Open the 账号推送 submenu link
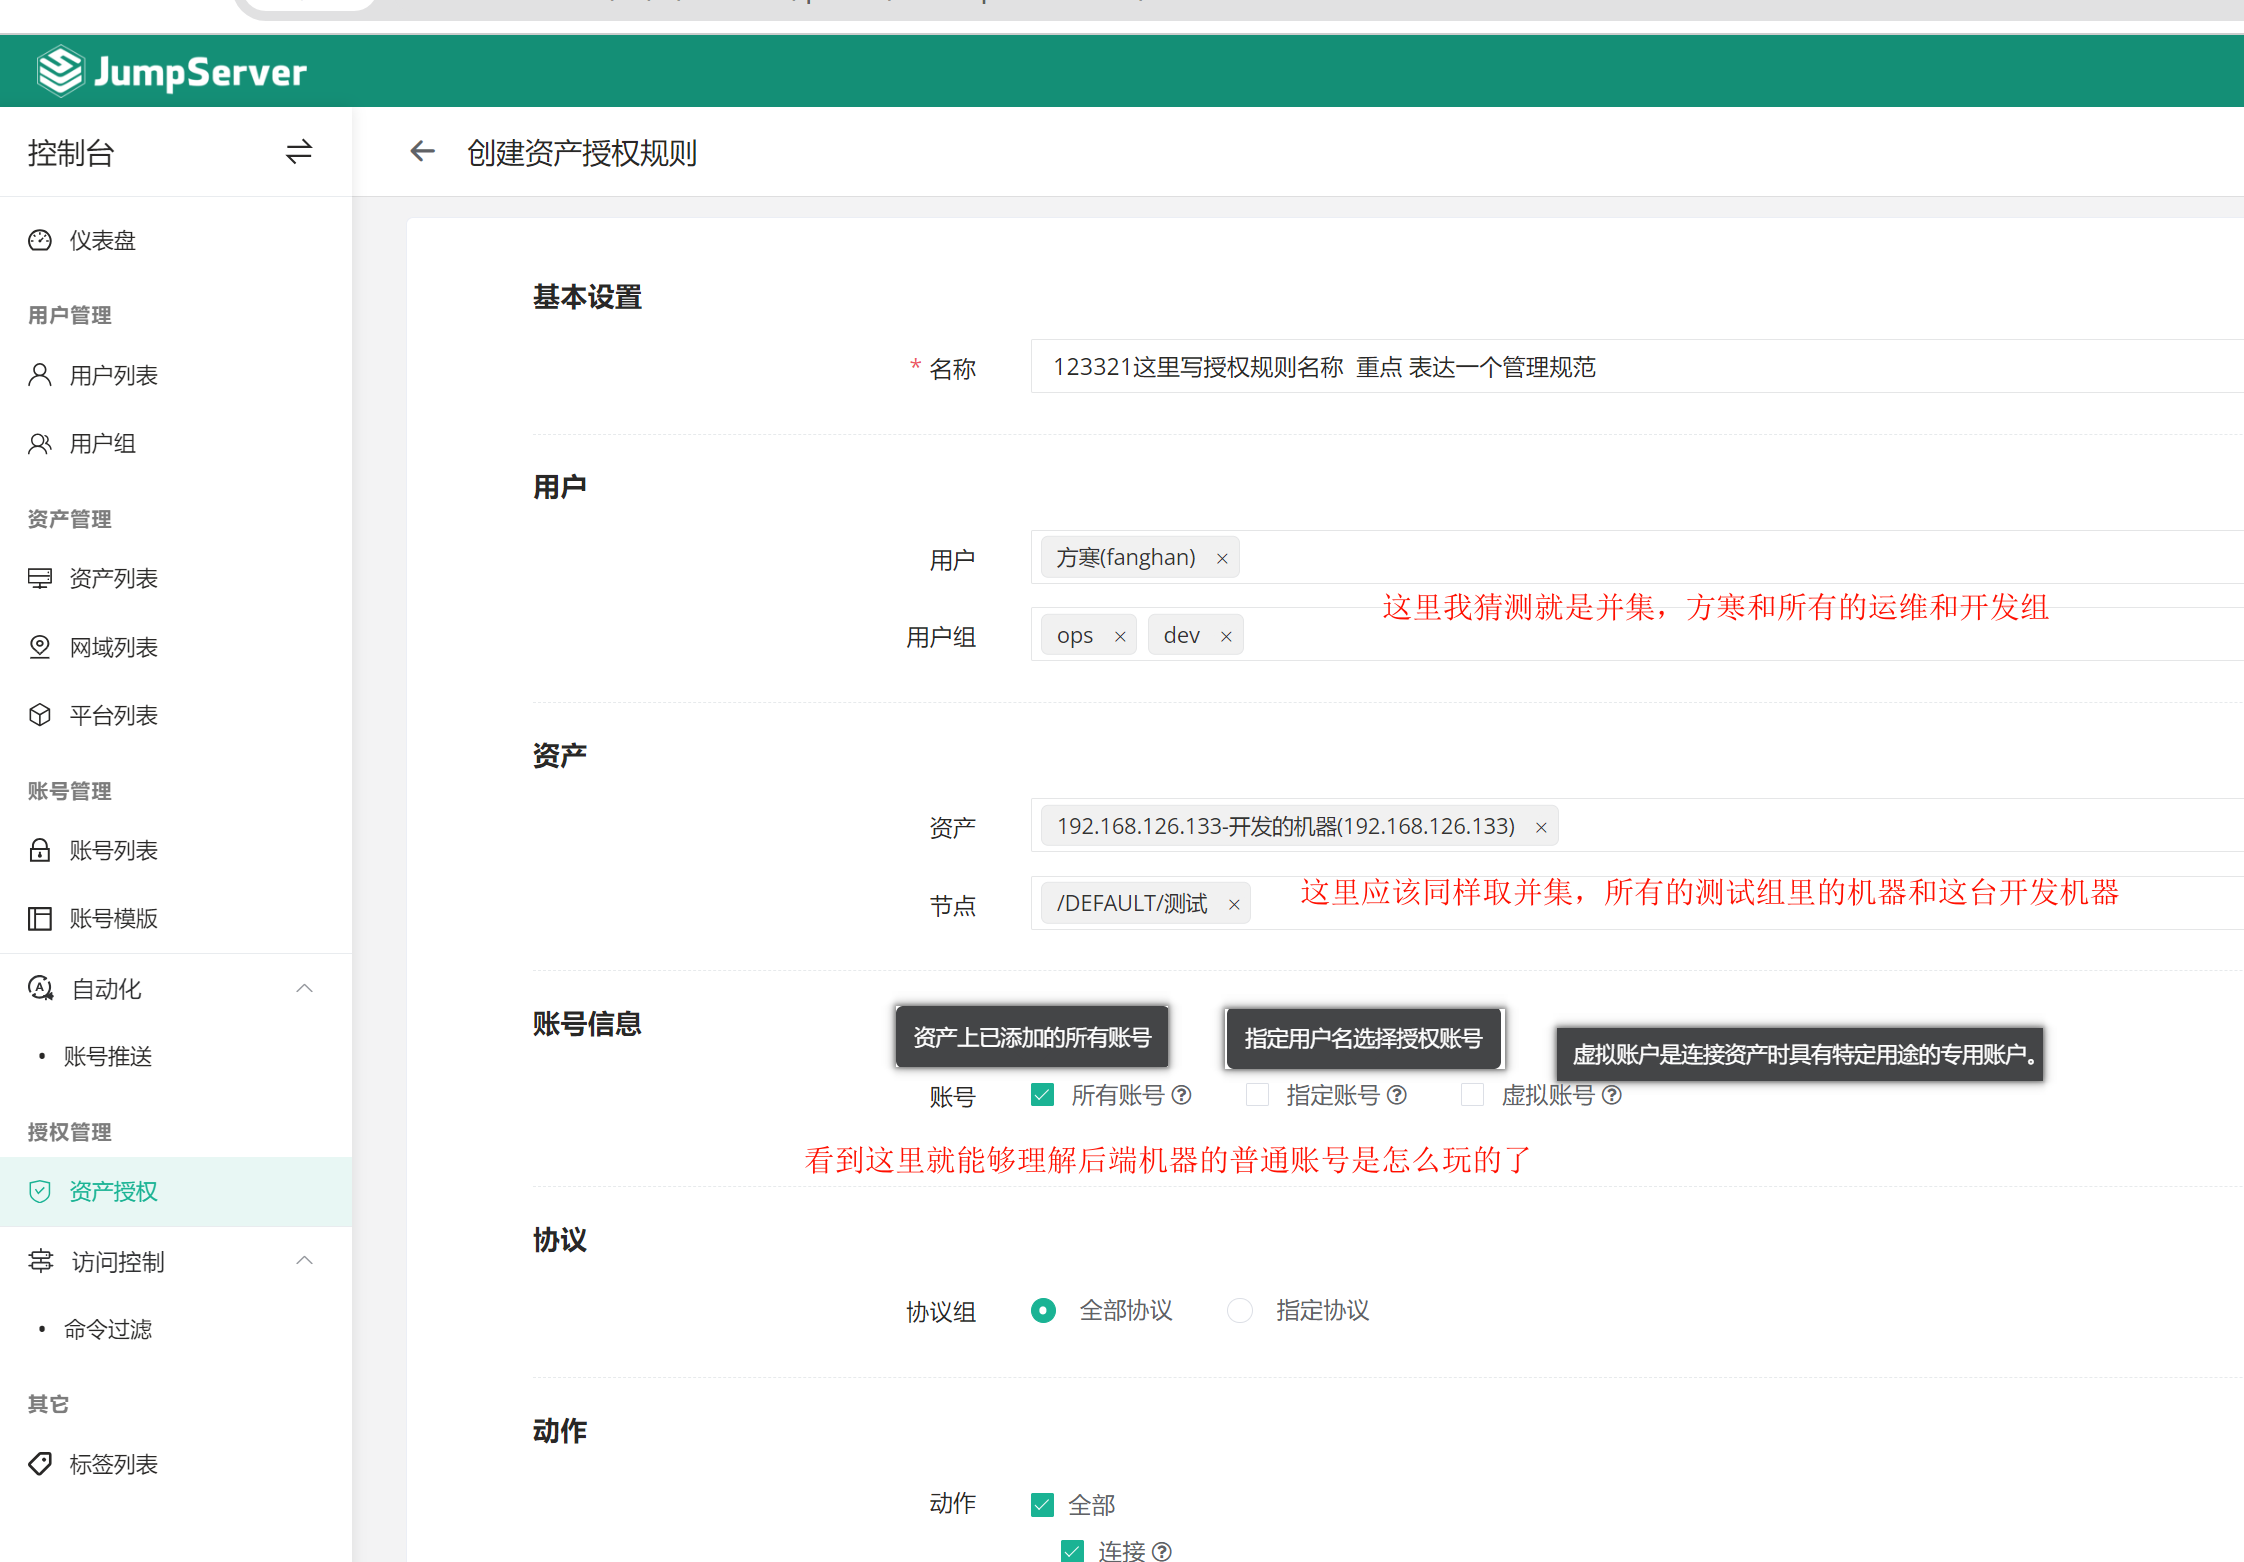 point(108,1056)
